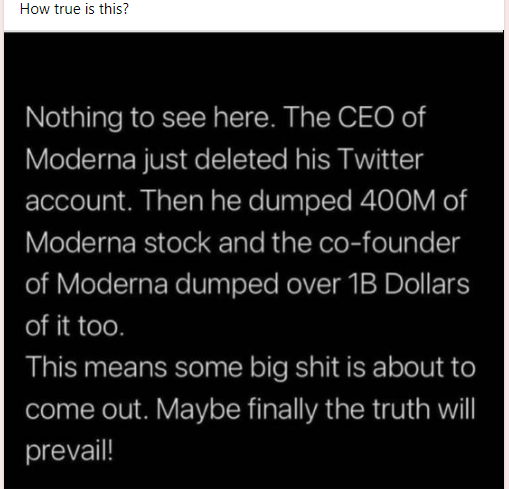509x489 pixels.
Task: Click the word 'about to' in image
Action: click(x=424, y=367)
